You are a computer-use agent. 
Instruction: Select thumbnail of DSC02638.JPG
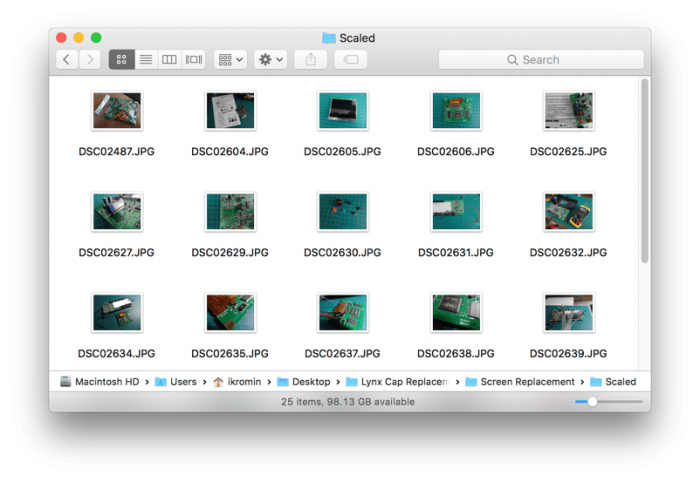click(x=456, y=312)
